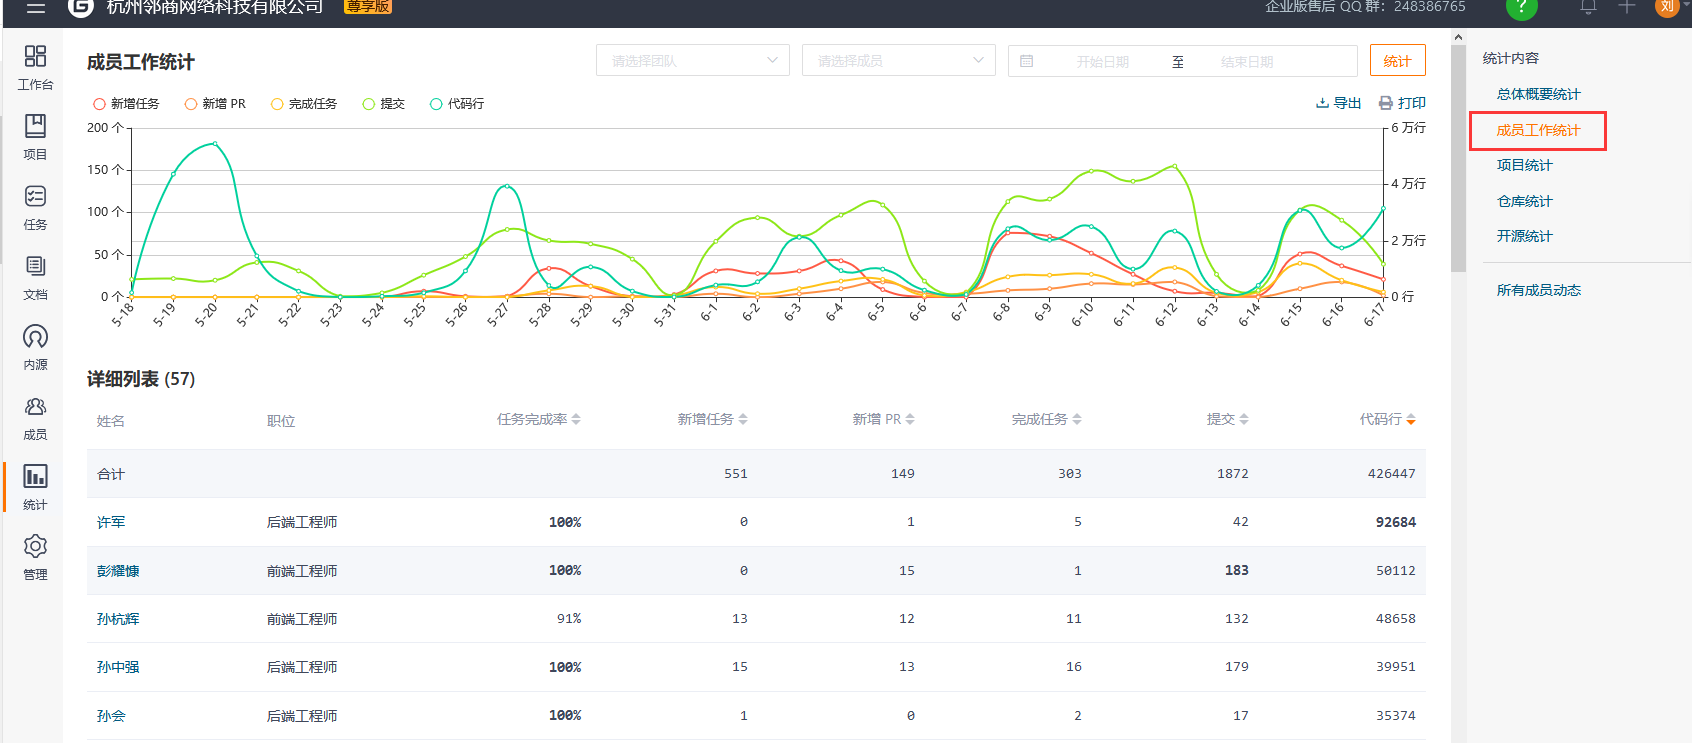Open the 项目 project icon
1692x743 pixels.
tap(35, 126)
